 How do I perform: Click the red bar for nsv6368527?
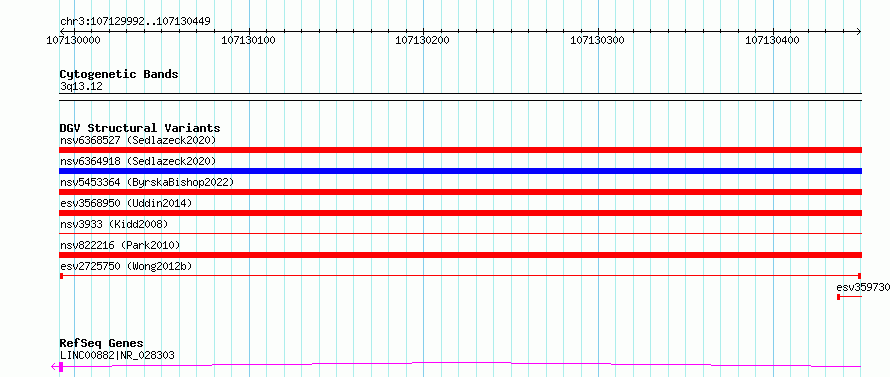click(x=460, y=150)
